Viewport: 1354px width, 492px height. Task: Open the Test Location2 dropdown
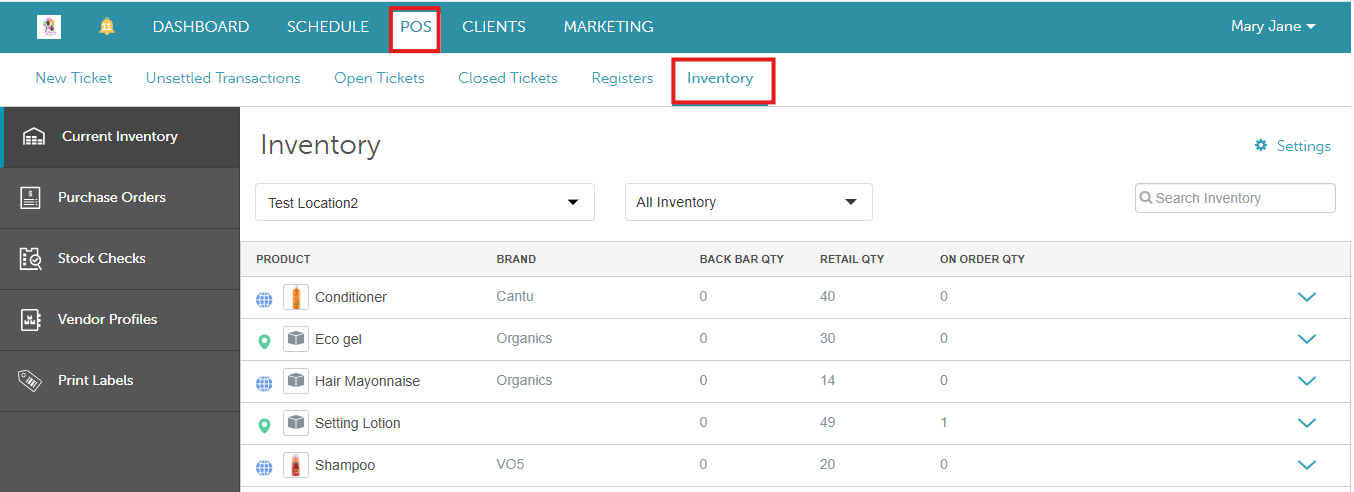tap(425, 202)
